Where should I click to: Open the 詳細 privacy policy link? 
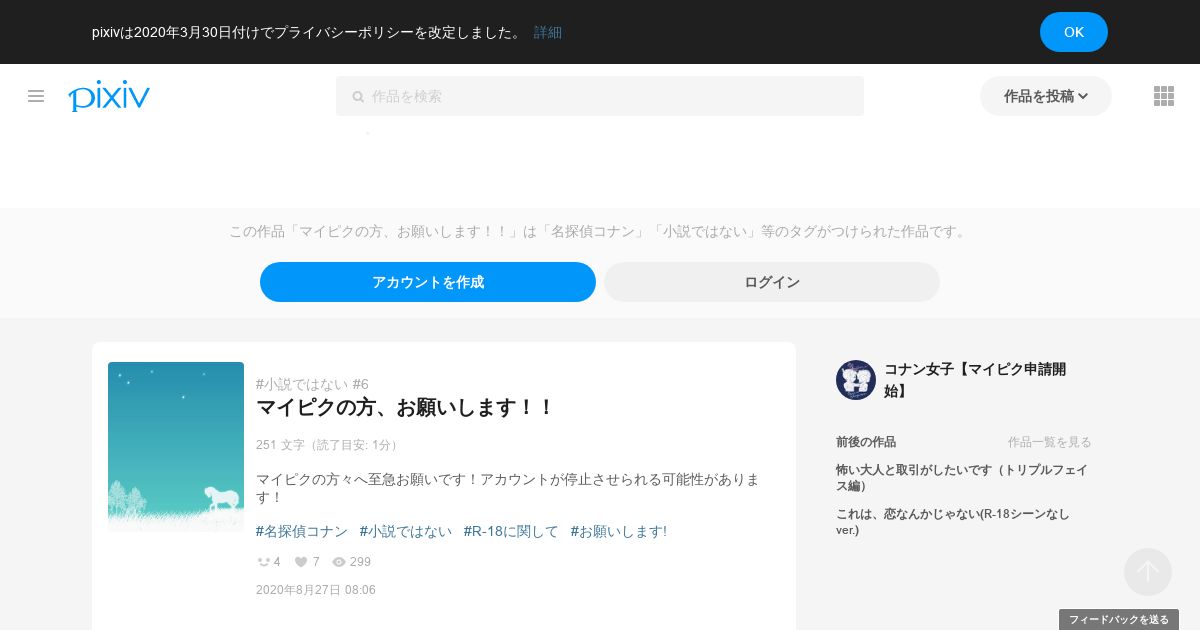(x=548, y=32)
